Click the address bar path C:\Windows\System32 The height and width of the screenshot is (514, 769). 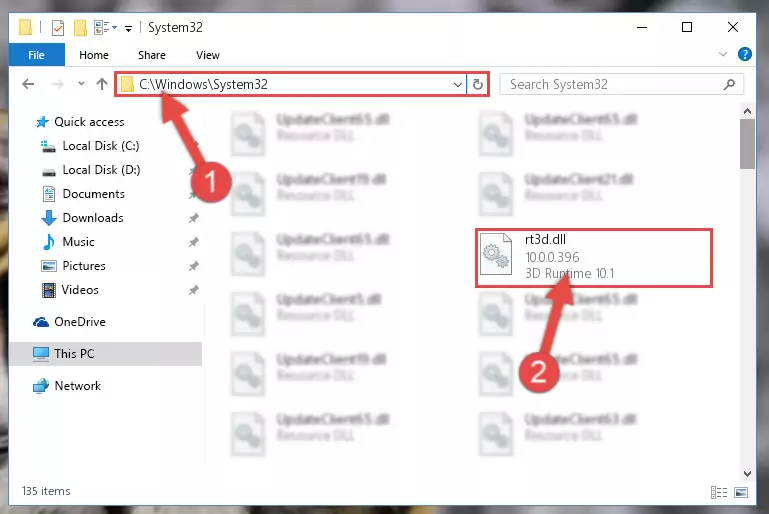pos(203,84)
